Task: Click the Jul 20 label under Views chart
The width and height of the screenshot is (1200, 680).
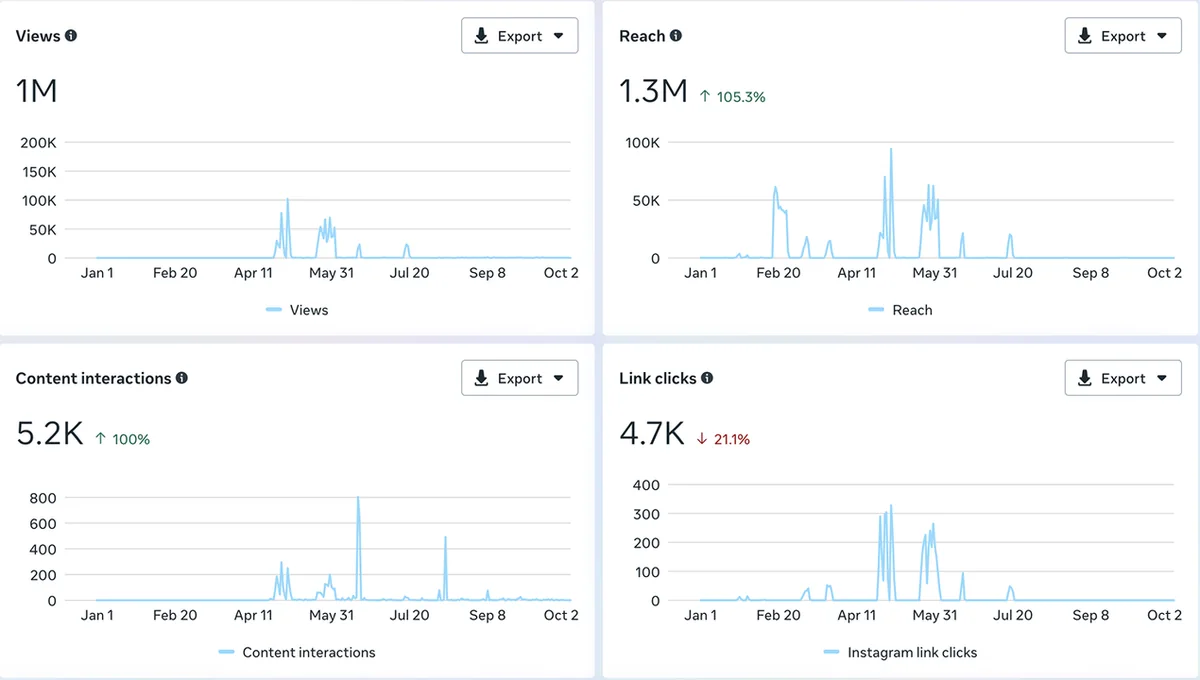Action: click(409, 273)
